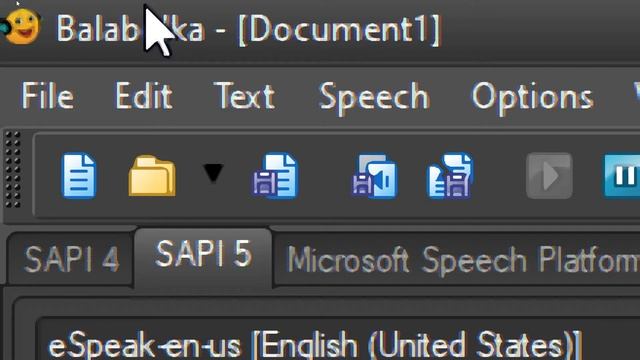Image resolution: width=640 pixels, height=360 pixels.
Task: Click the Split and convert to audio icon
Action: tap(450, 176)
